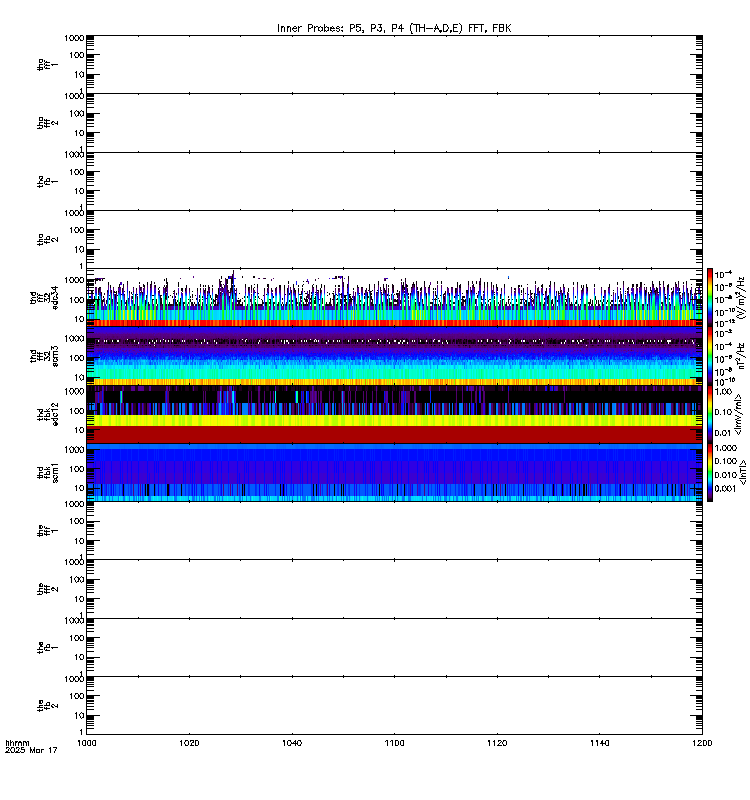Click the "1040" time axis label
The height and width of the screenshot is (800, 750).
pyautogui.click(x=292, y=743)
